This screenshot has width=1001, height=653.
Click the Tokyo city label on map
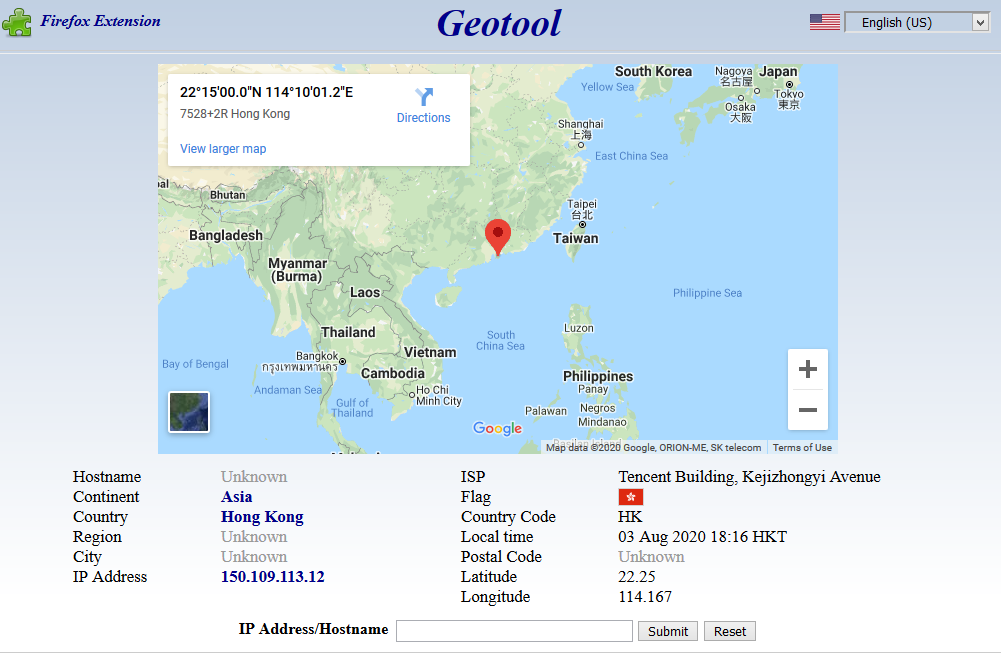[788, 99]
